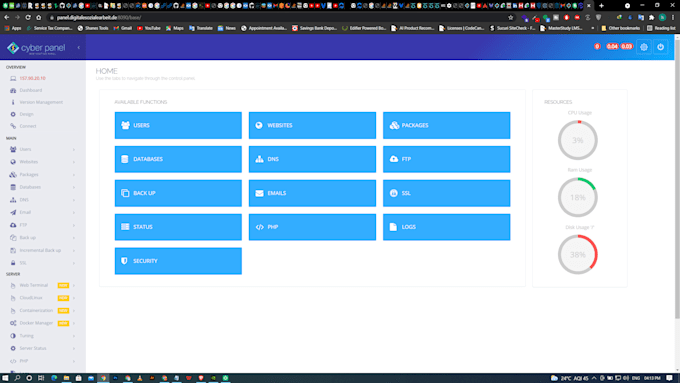This screenshot has height=383, width=680.
Task: Expand the DNS sidebar menu
Action: click(x=42, y=200)
